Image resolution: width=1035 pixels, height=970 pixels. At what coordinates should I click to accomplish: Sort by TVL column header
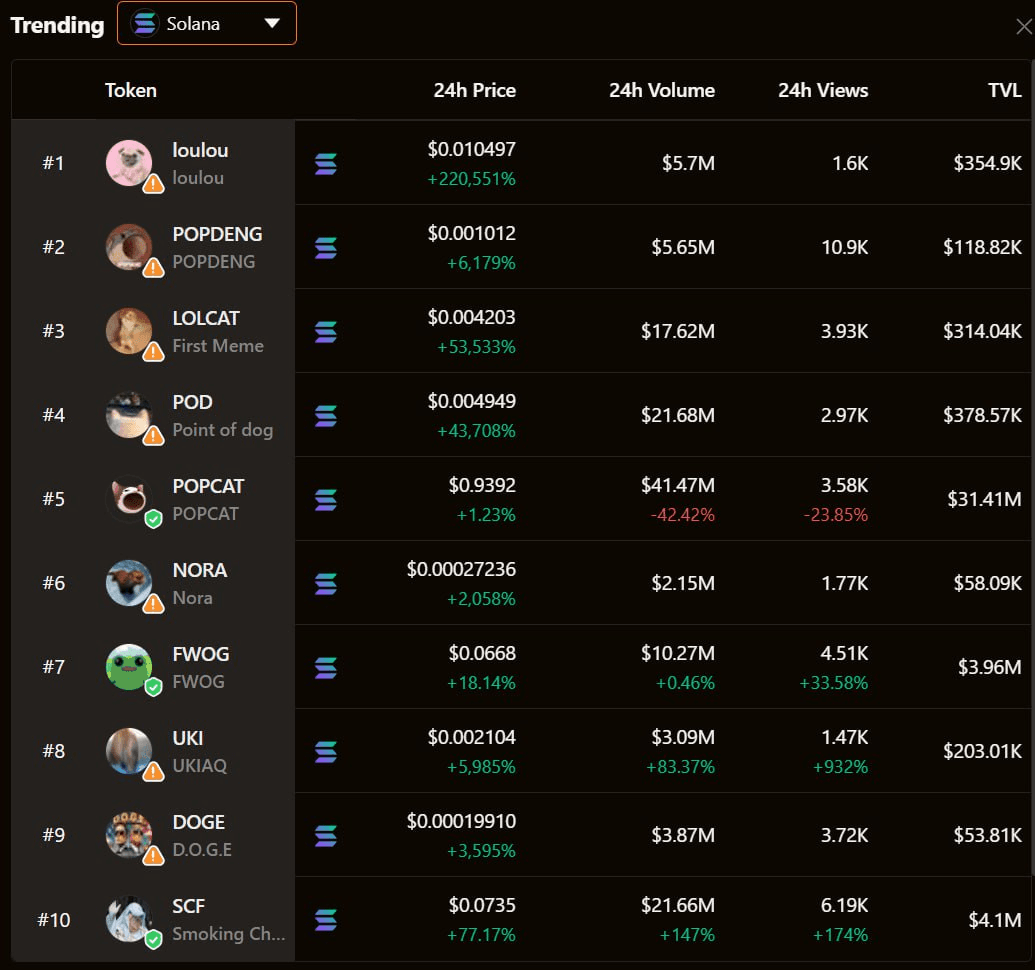1004,90
